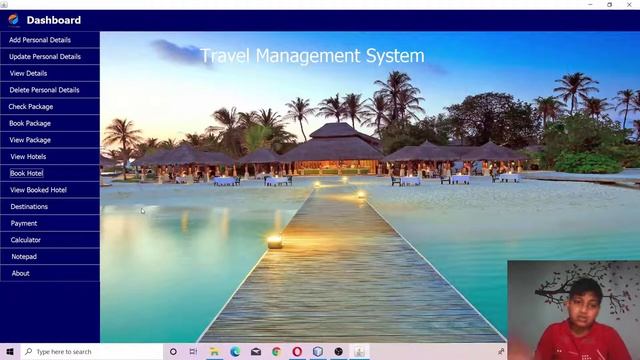Open Cortana circle icon on taskbar
Screen dimensions: 640x360
(173, 351)
